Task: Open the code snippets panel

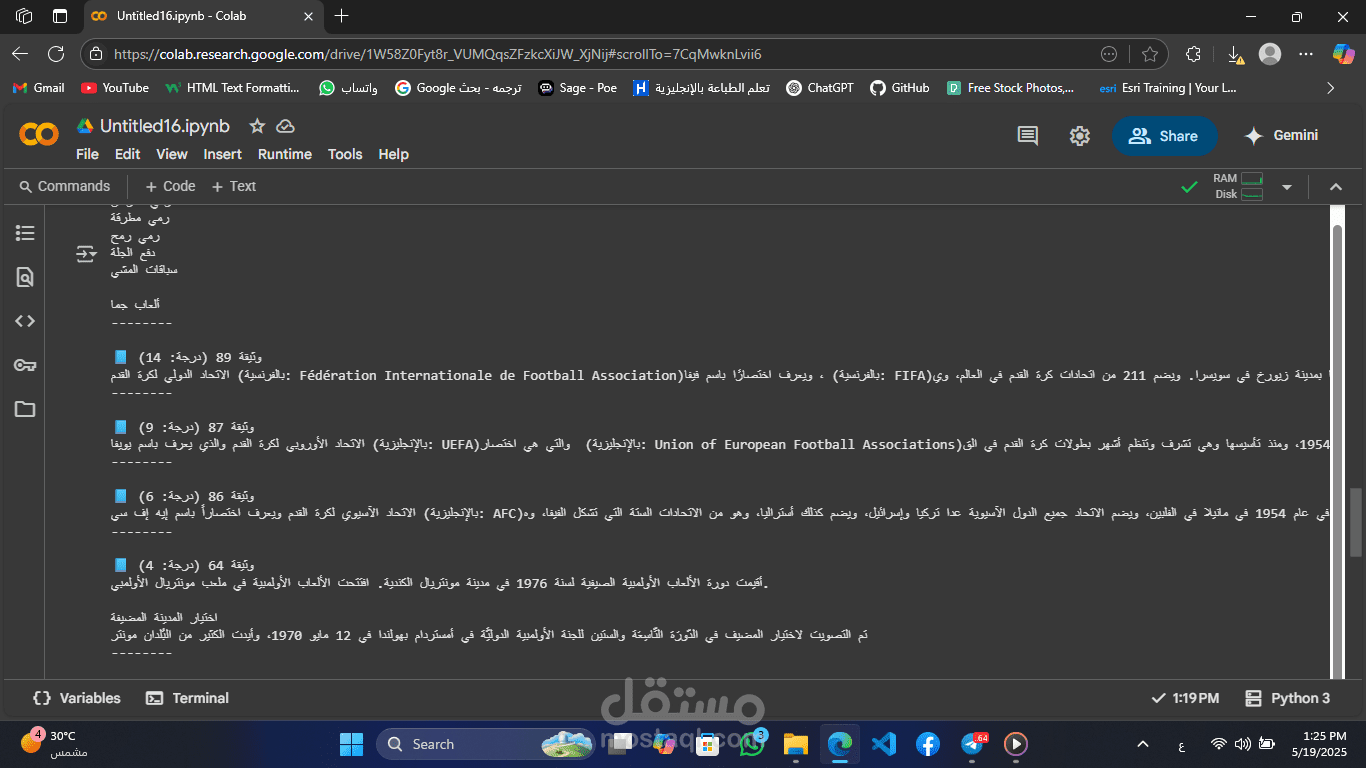Action: tap(25, 321)
